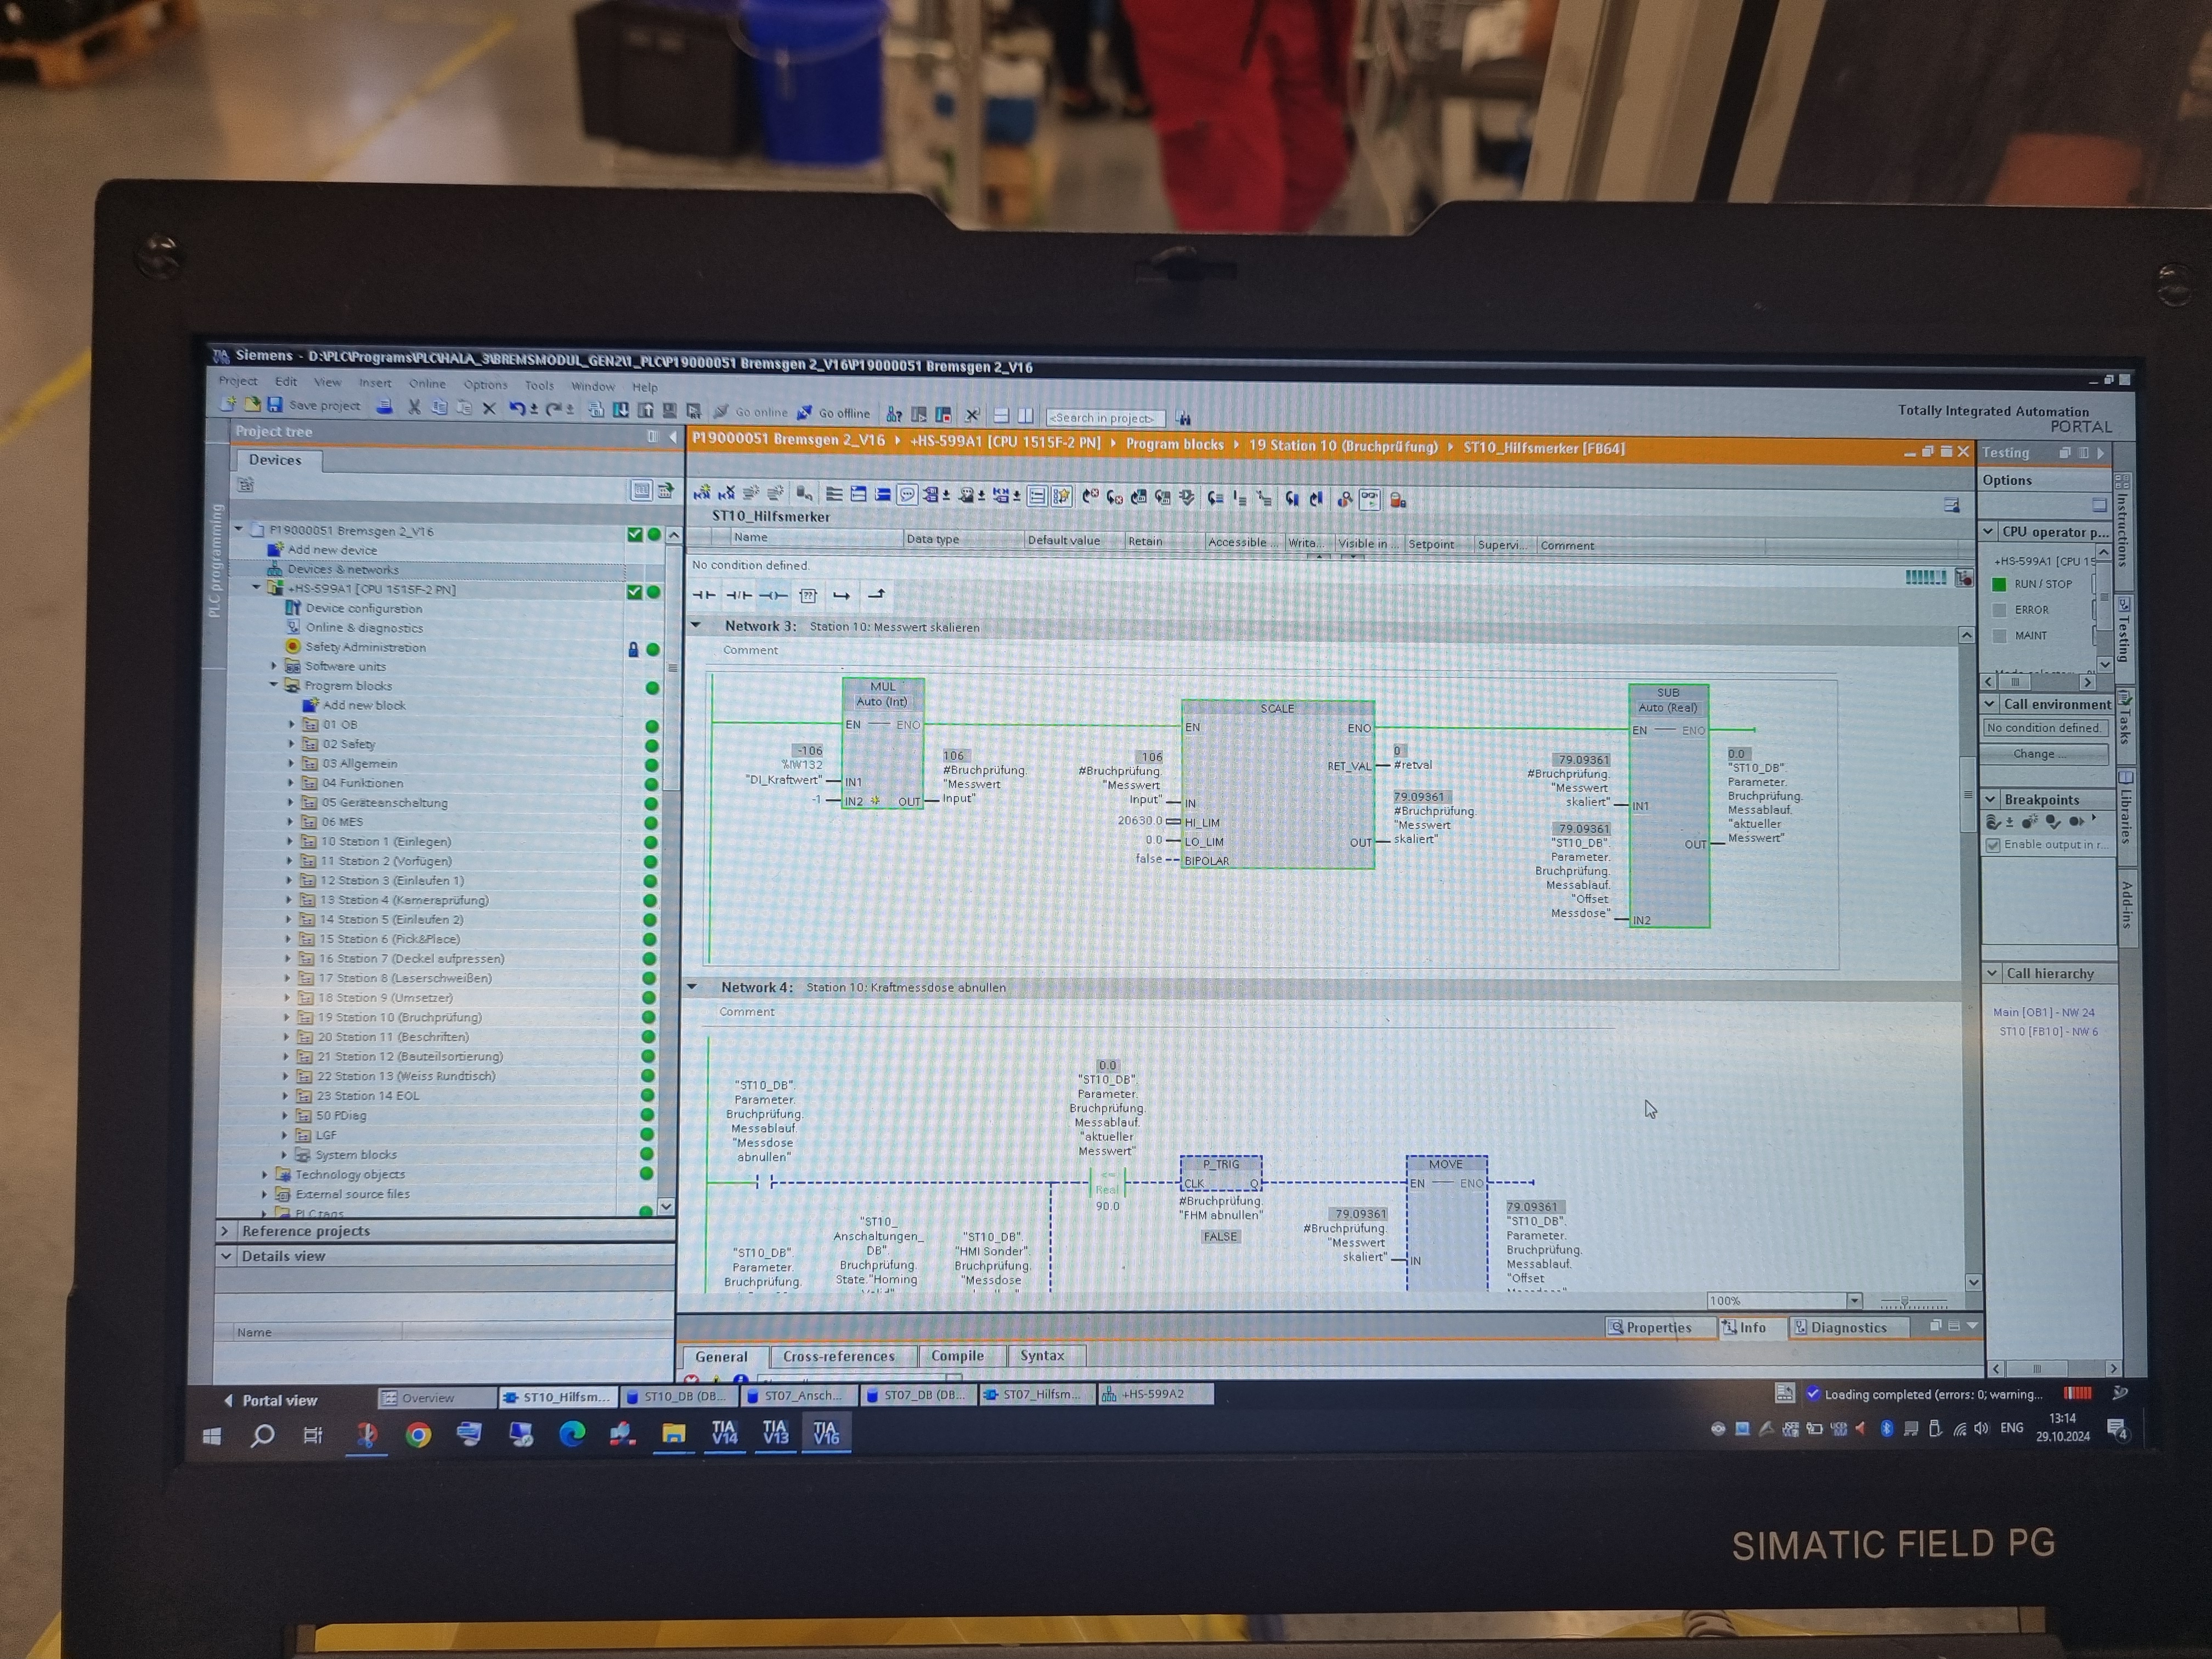Screen dimensions: 2212x1659
Task: Collapse the P19000051 Bremsgen 2_V16 project node
Action: tap(239, 528)
